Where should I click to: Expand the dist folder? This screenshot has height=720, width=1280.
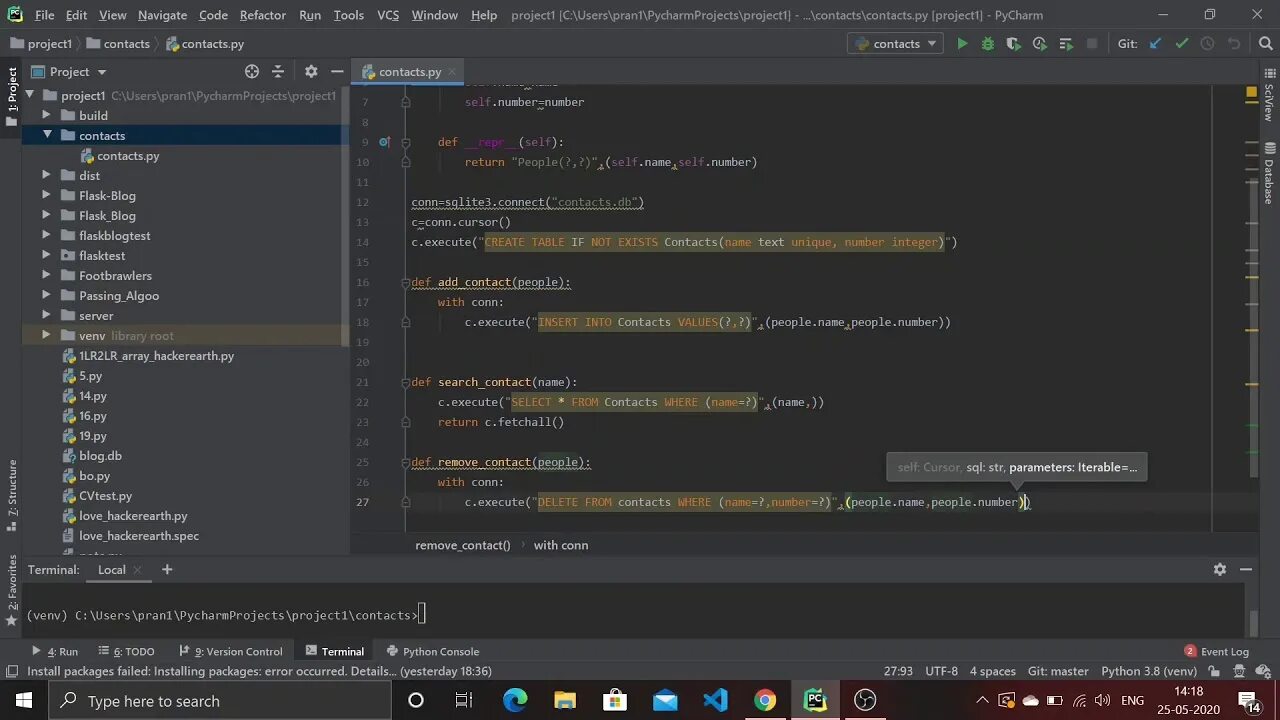[46, 175]
